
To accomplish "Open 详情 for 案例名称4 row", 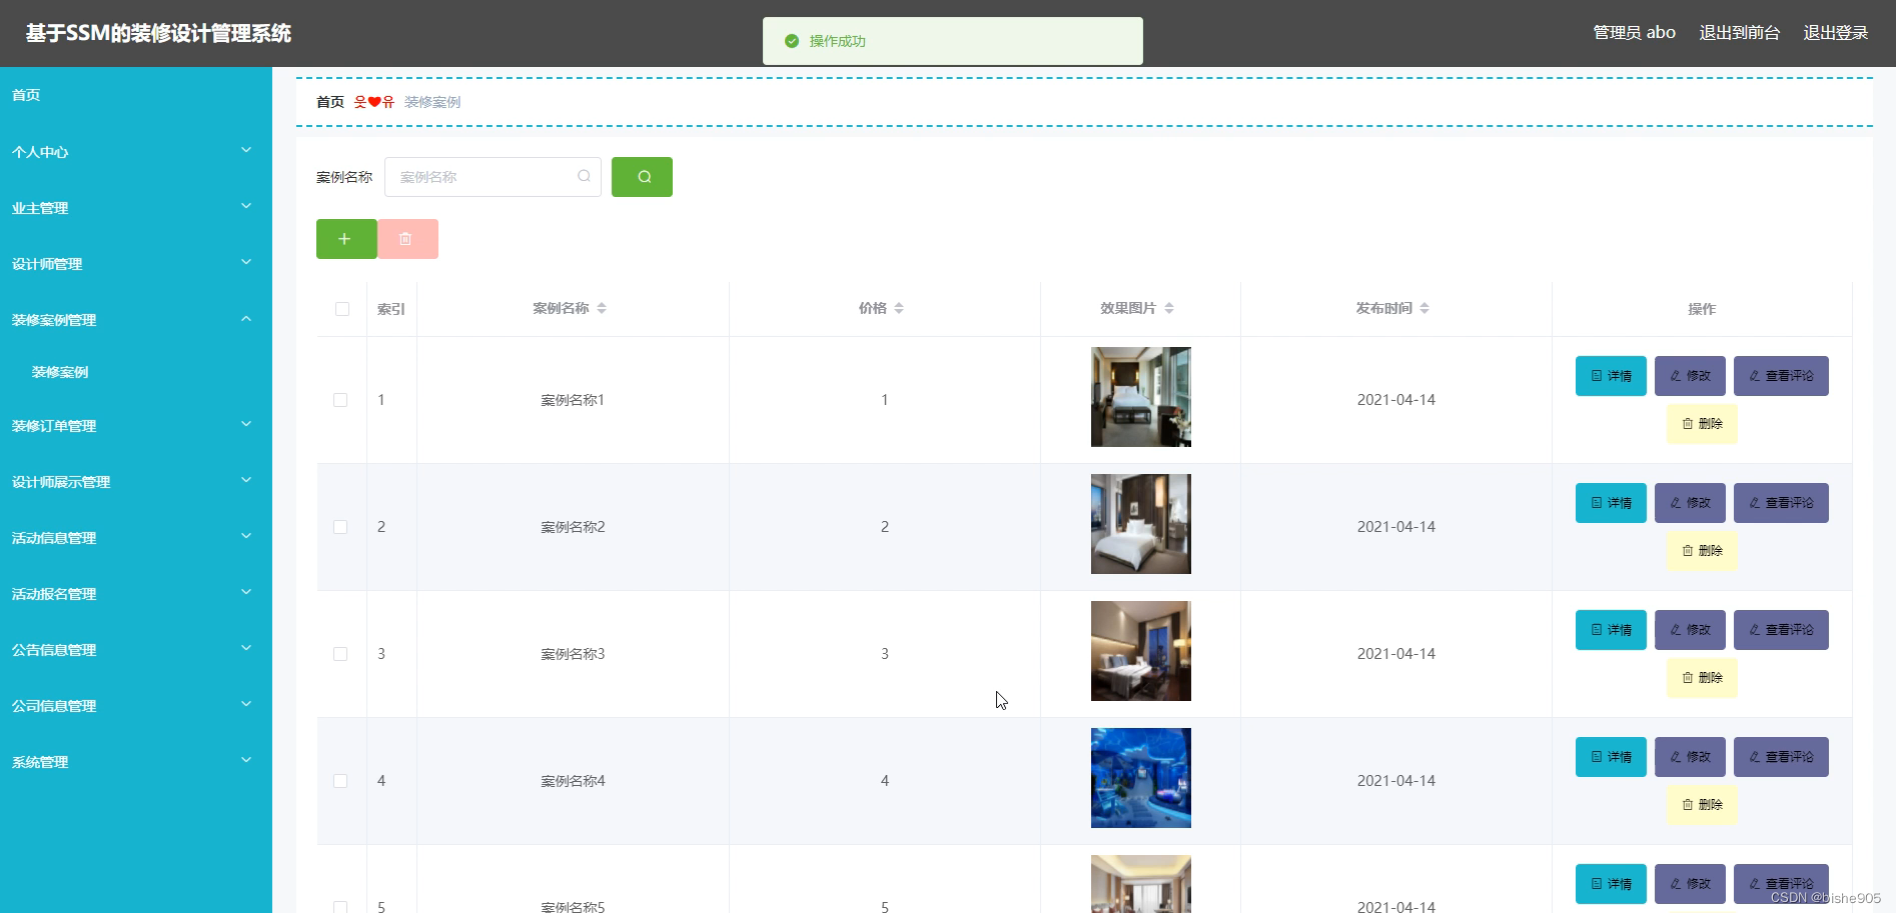I will coord(1611,757).
